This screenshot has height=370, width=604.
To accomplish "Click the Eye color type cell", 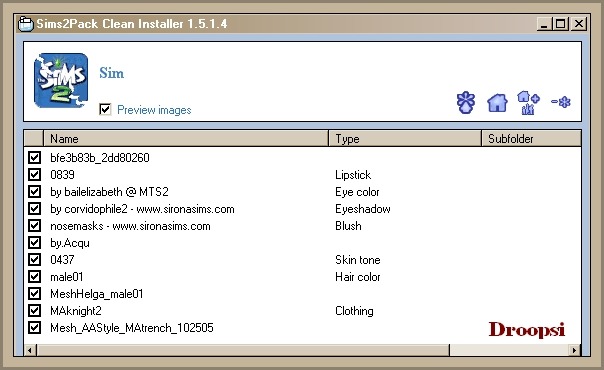I will pyautogui.click(x=357, y=192).
